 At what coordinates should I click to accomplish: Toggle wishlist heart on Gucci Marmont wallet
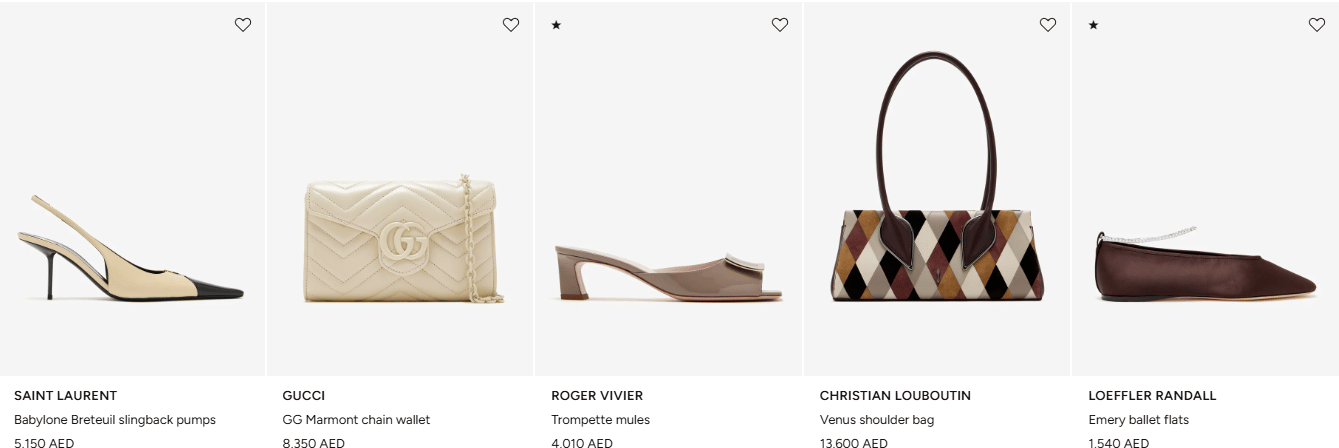(x=511, y=25)
